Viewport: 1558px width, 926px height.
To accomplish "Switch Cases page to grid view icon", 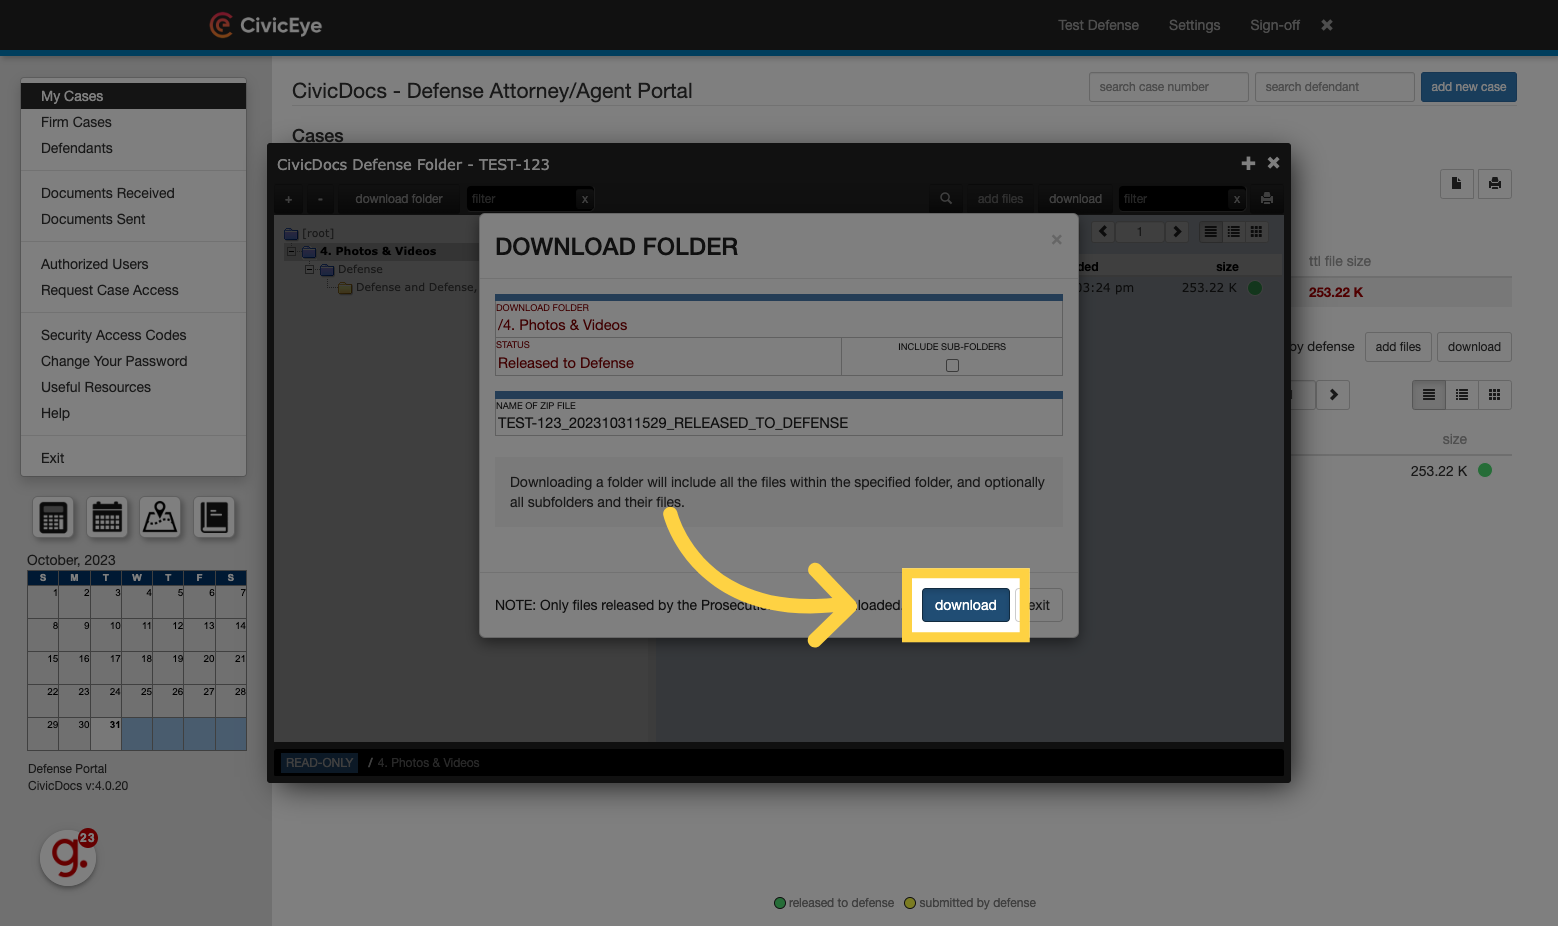I will click(1494, 395).
